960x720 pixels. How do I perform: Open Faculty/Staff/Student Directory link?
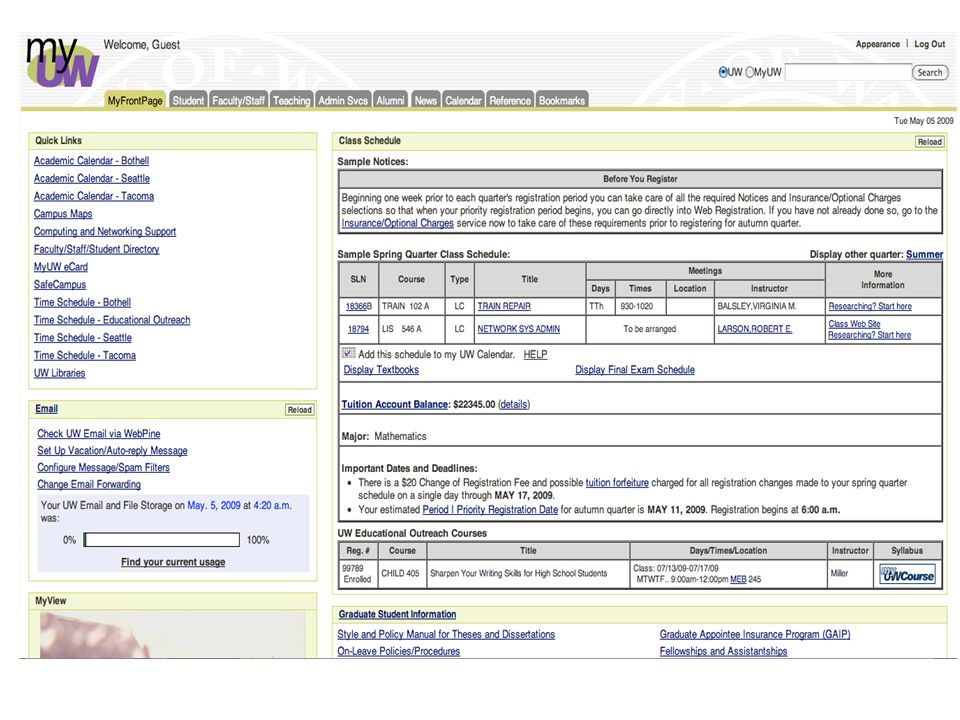(97, 249)
